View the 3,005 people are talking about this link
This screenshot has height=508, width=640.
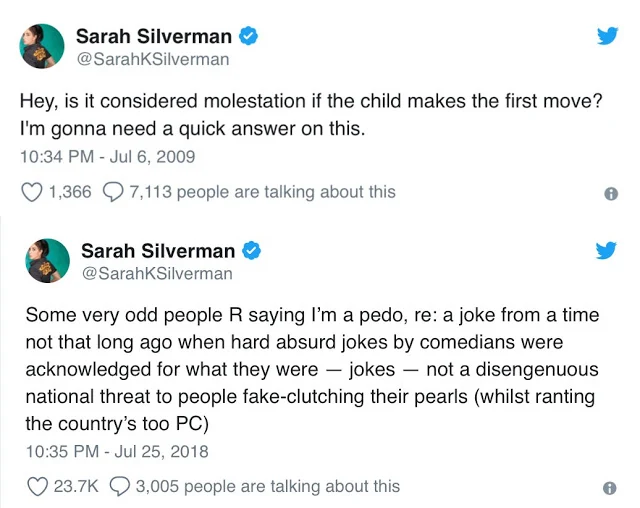(266, 487)
